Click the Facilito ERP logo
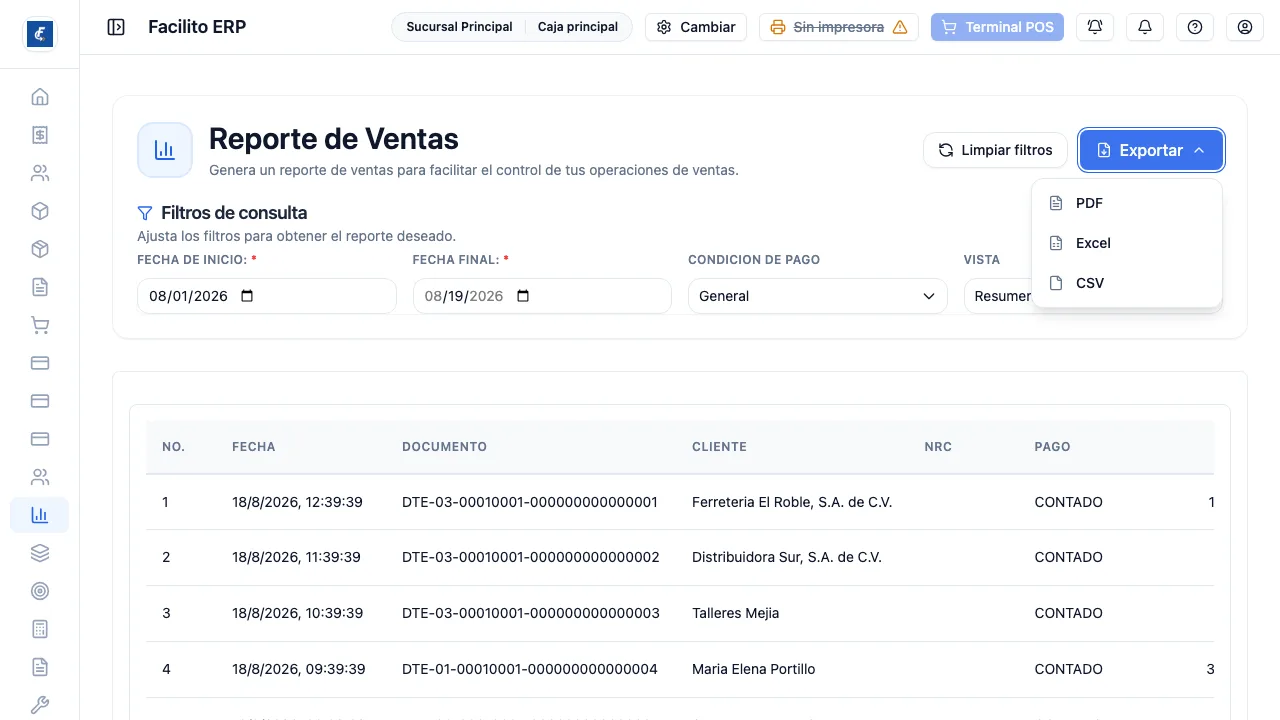Viewport: 1280px width, 720px height. click(40, 34)
